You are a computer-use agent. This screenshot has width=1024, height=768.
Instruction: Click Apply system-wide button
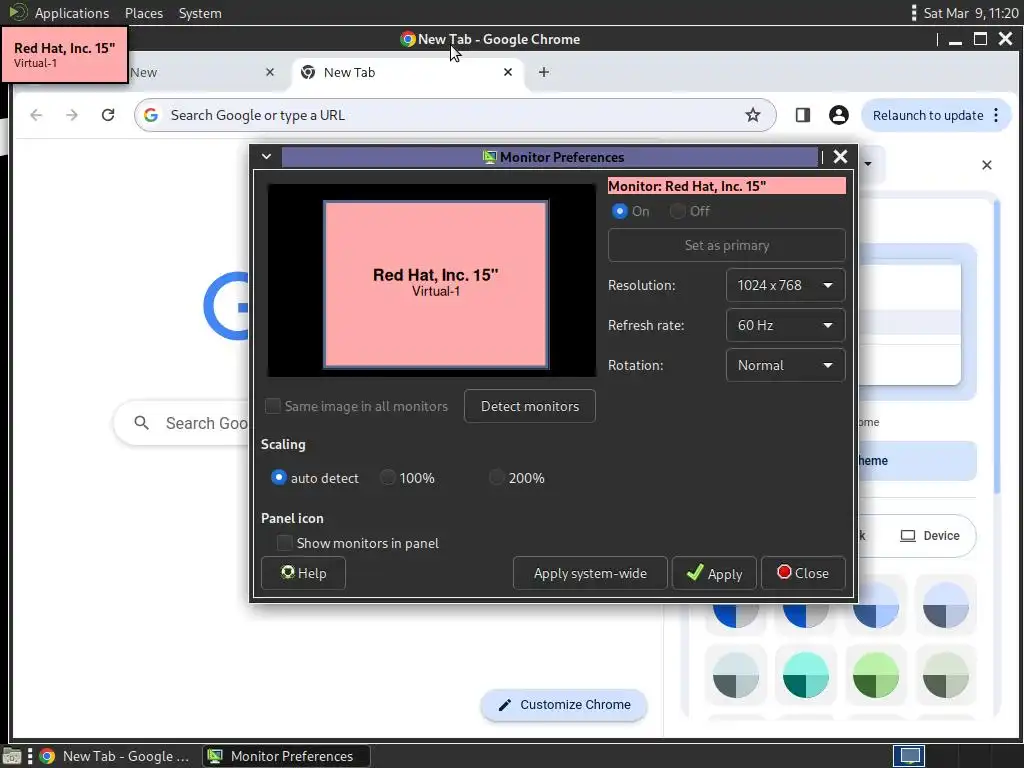590,573
